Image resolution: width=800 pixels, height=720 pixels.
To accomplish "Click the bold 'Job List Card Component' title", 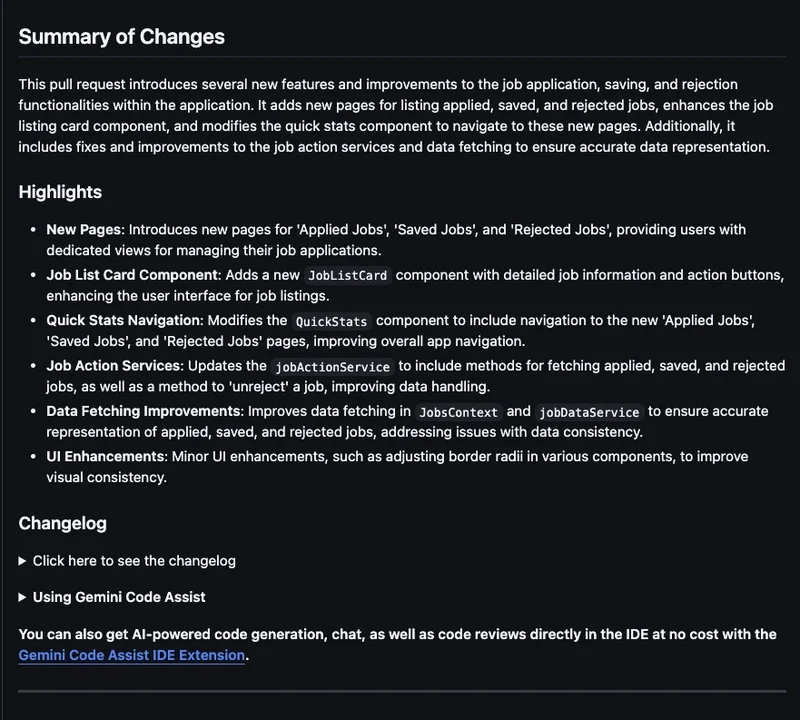I will tap(132, 275).
